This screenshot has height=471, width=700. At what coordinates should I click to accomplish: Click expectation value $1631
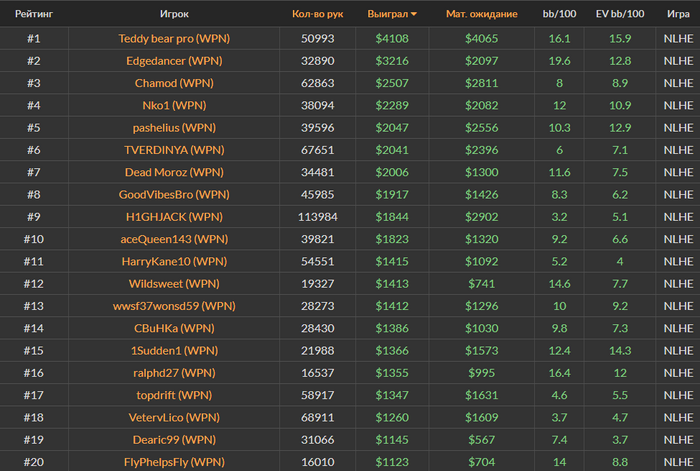tap(482, 396)
